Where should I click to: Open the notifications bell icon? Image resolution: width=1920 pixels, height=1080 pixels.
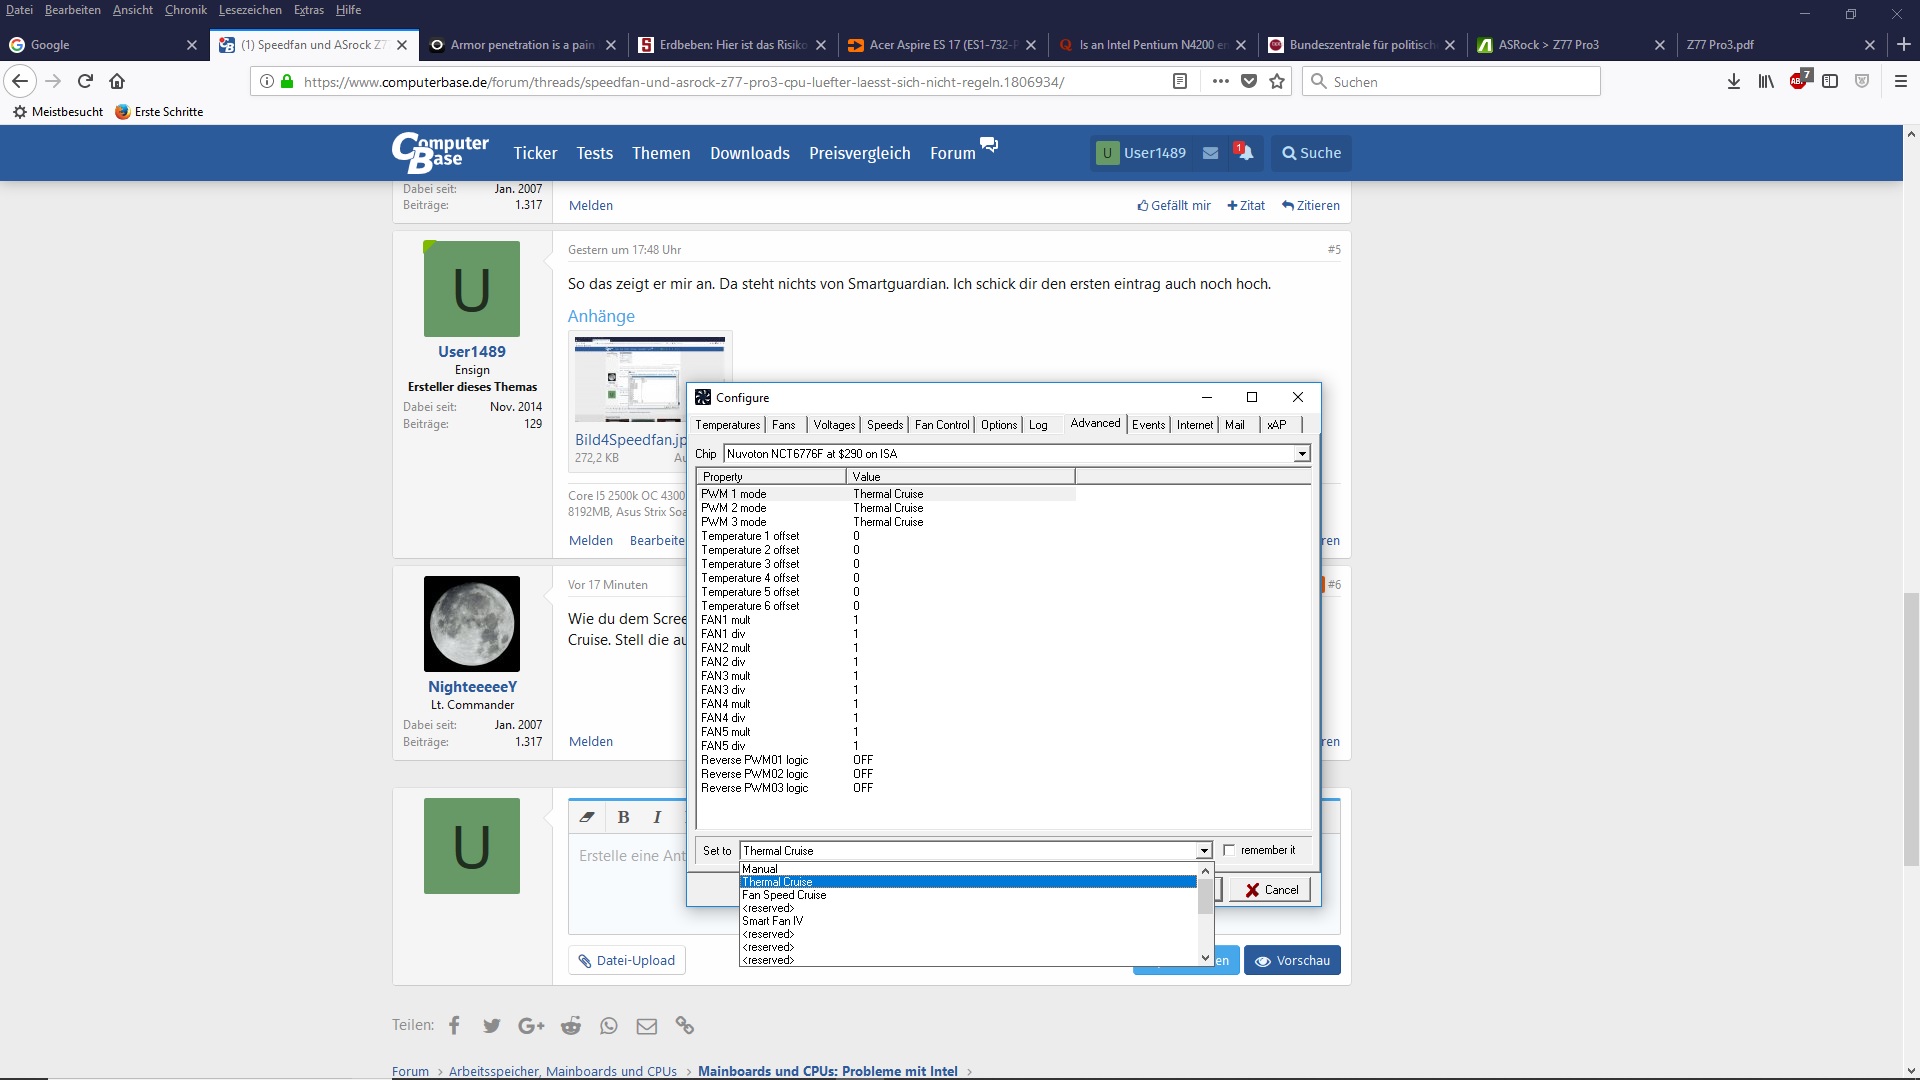(x=1245, y=153)
